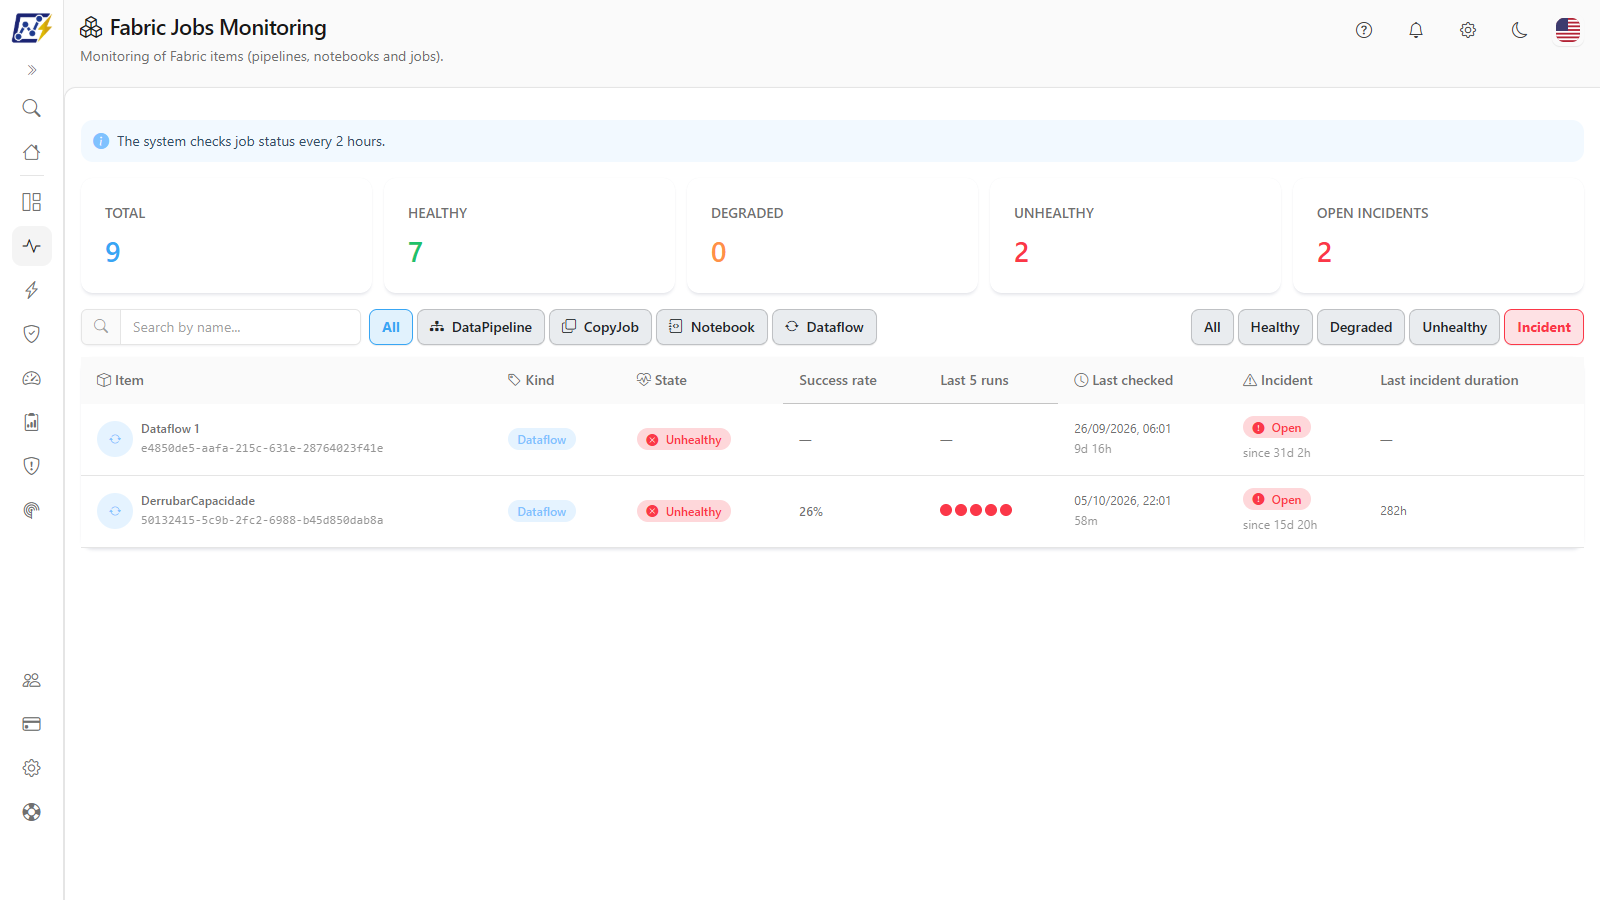The image size is (1600, 900).
Task: Filter by Notebook kind
Action: click(x=712, y=327)
